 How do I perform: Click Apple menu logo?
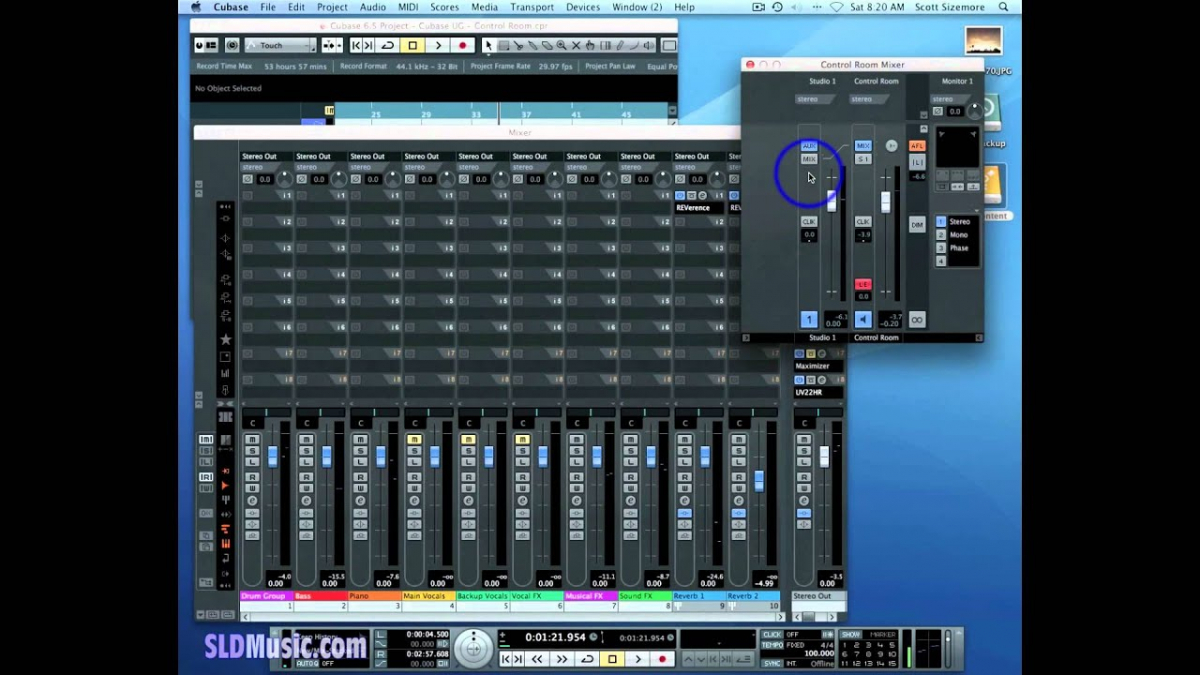pos(197,7)
